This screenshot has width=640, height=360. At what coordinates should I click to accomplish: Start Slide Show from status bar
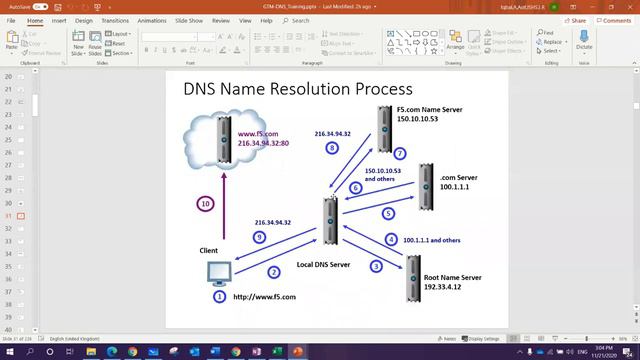click(x=555, y=339)
